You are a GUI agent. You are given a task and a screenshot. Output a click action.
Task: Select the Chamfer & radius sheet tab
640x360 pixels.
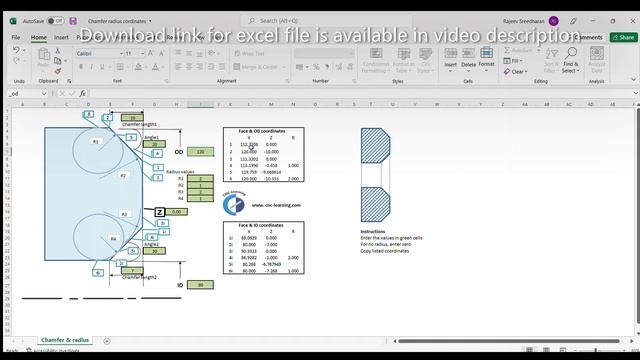65,340
